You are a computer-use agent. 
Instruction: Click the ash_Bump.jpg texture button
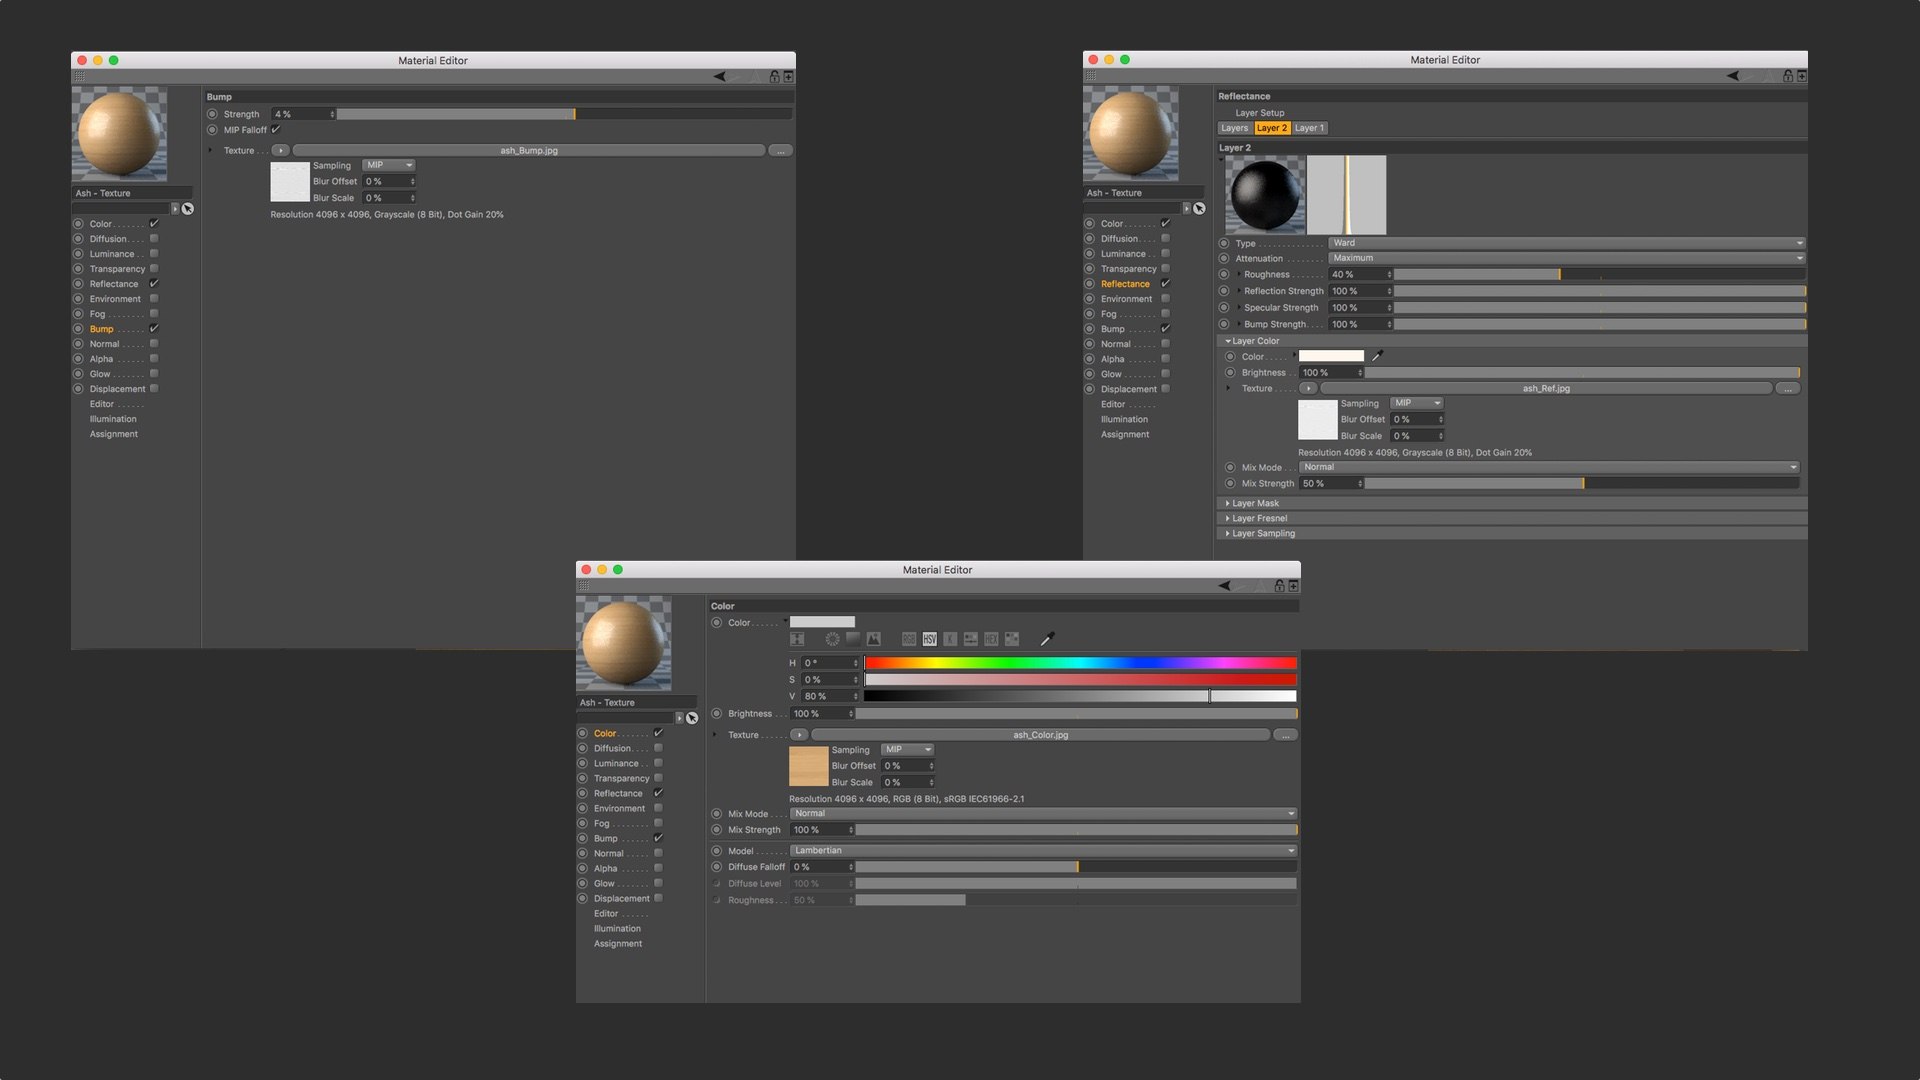pyautogui.click(x=529, y=151)
